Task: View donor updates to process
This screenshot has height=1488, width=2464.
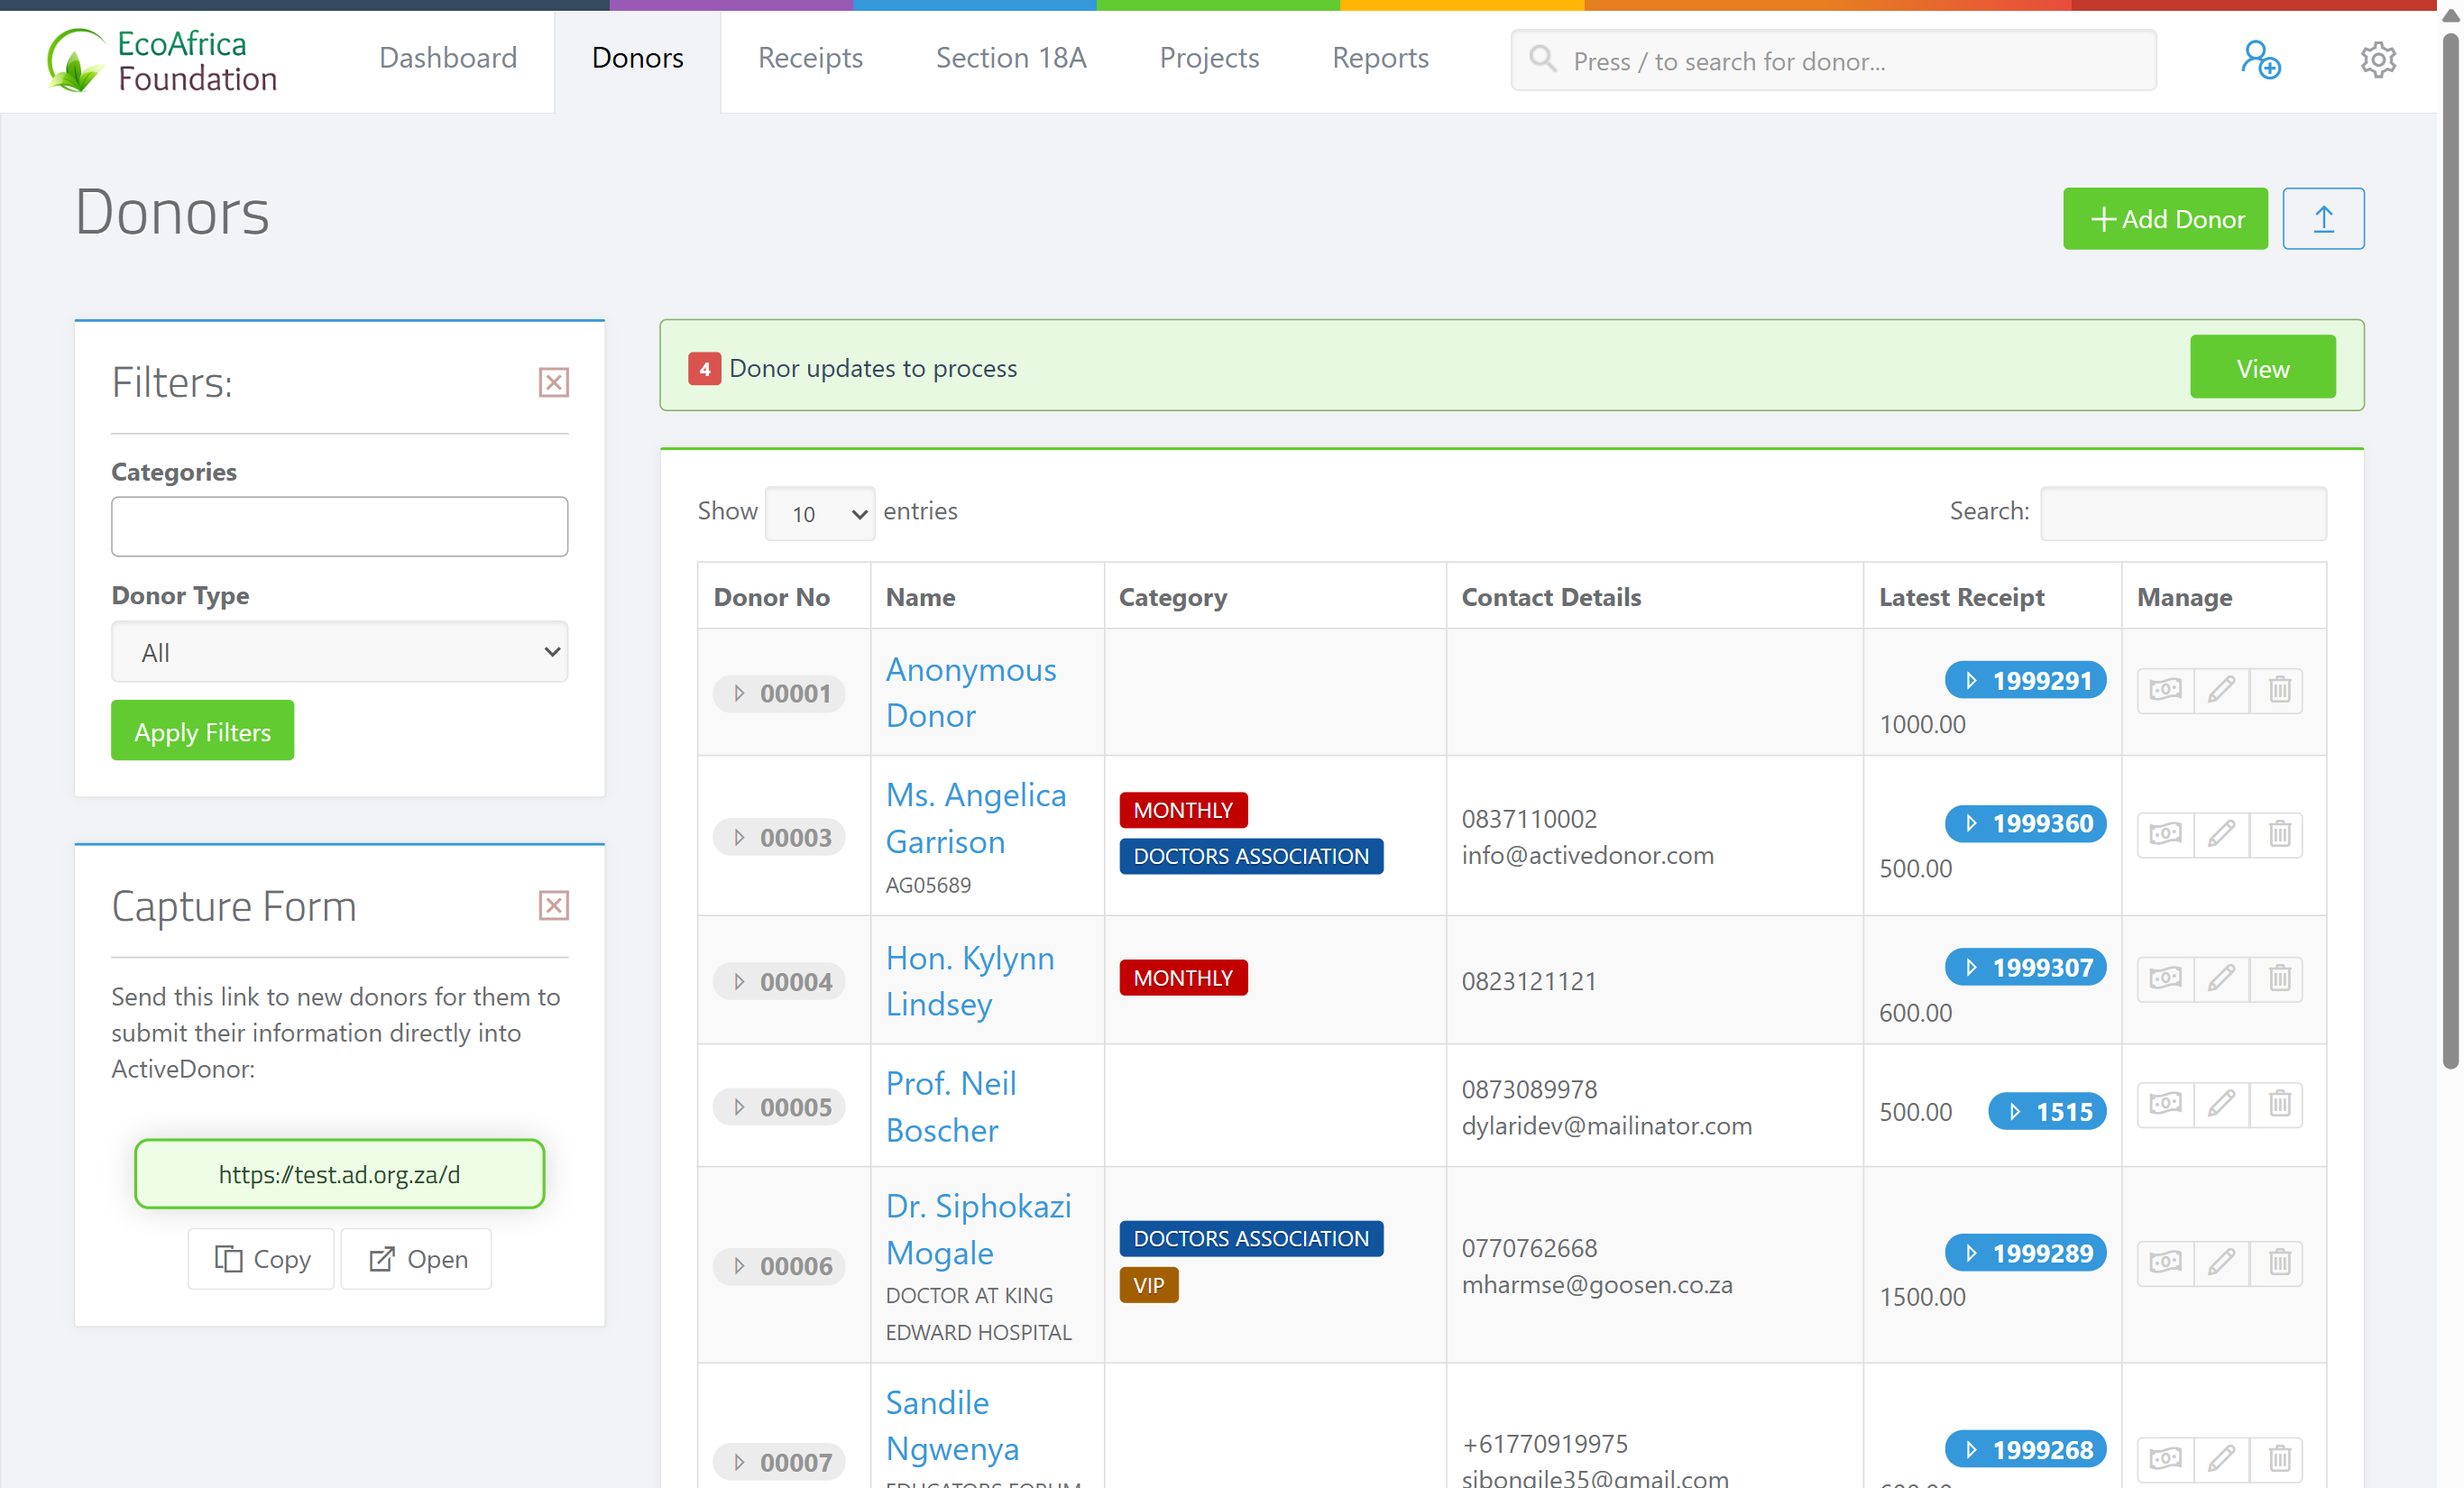Action: (x=2262, y=367)
